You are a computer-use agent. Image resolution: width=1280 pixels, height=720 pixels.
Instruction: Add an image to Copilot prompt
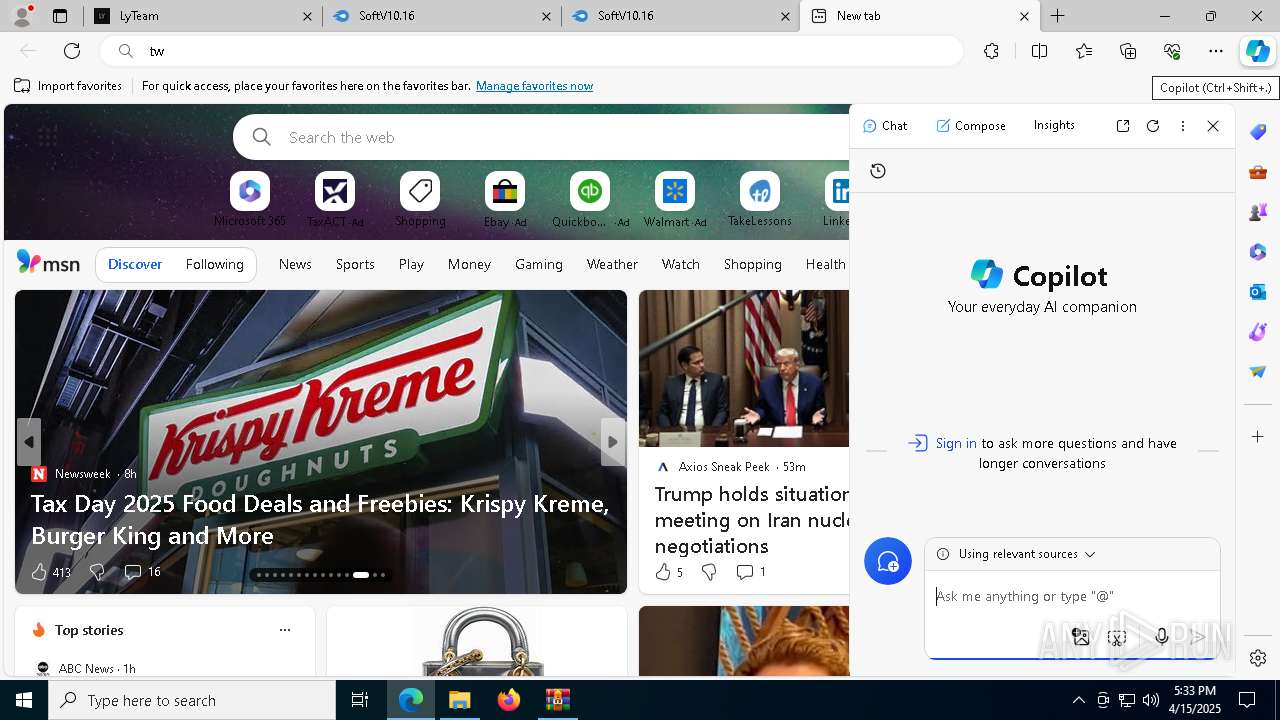1080,636
